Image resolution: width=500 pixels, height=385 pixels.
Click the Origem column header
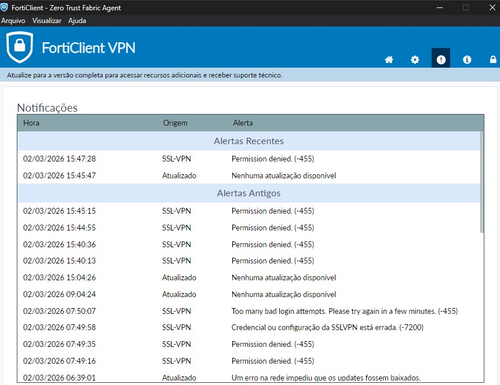[175, 123]
